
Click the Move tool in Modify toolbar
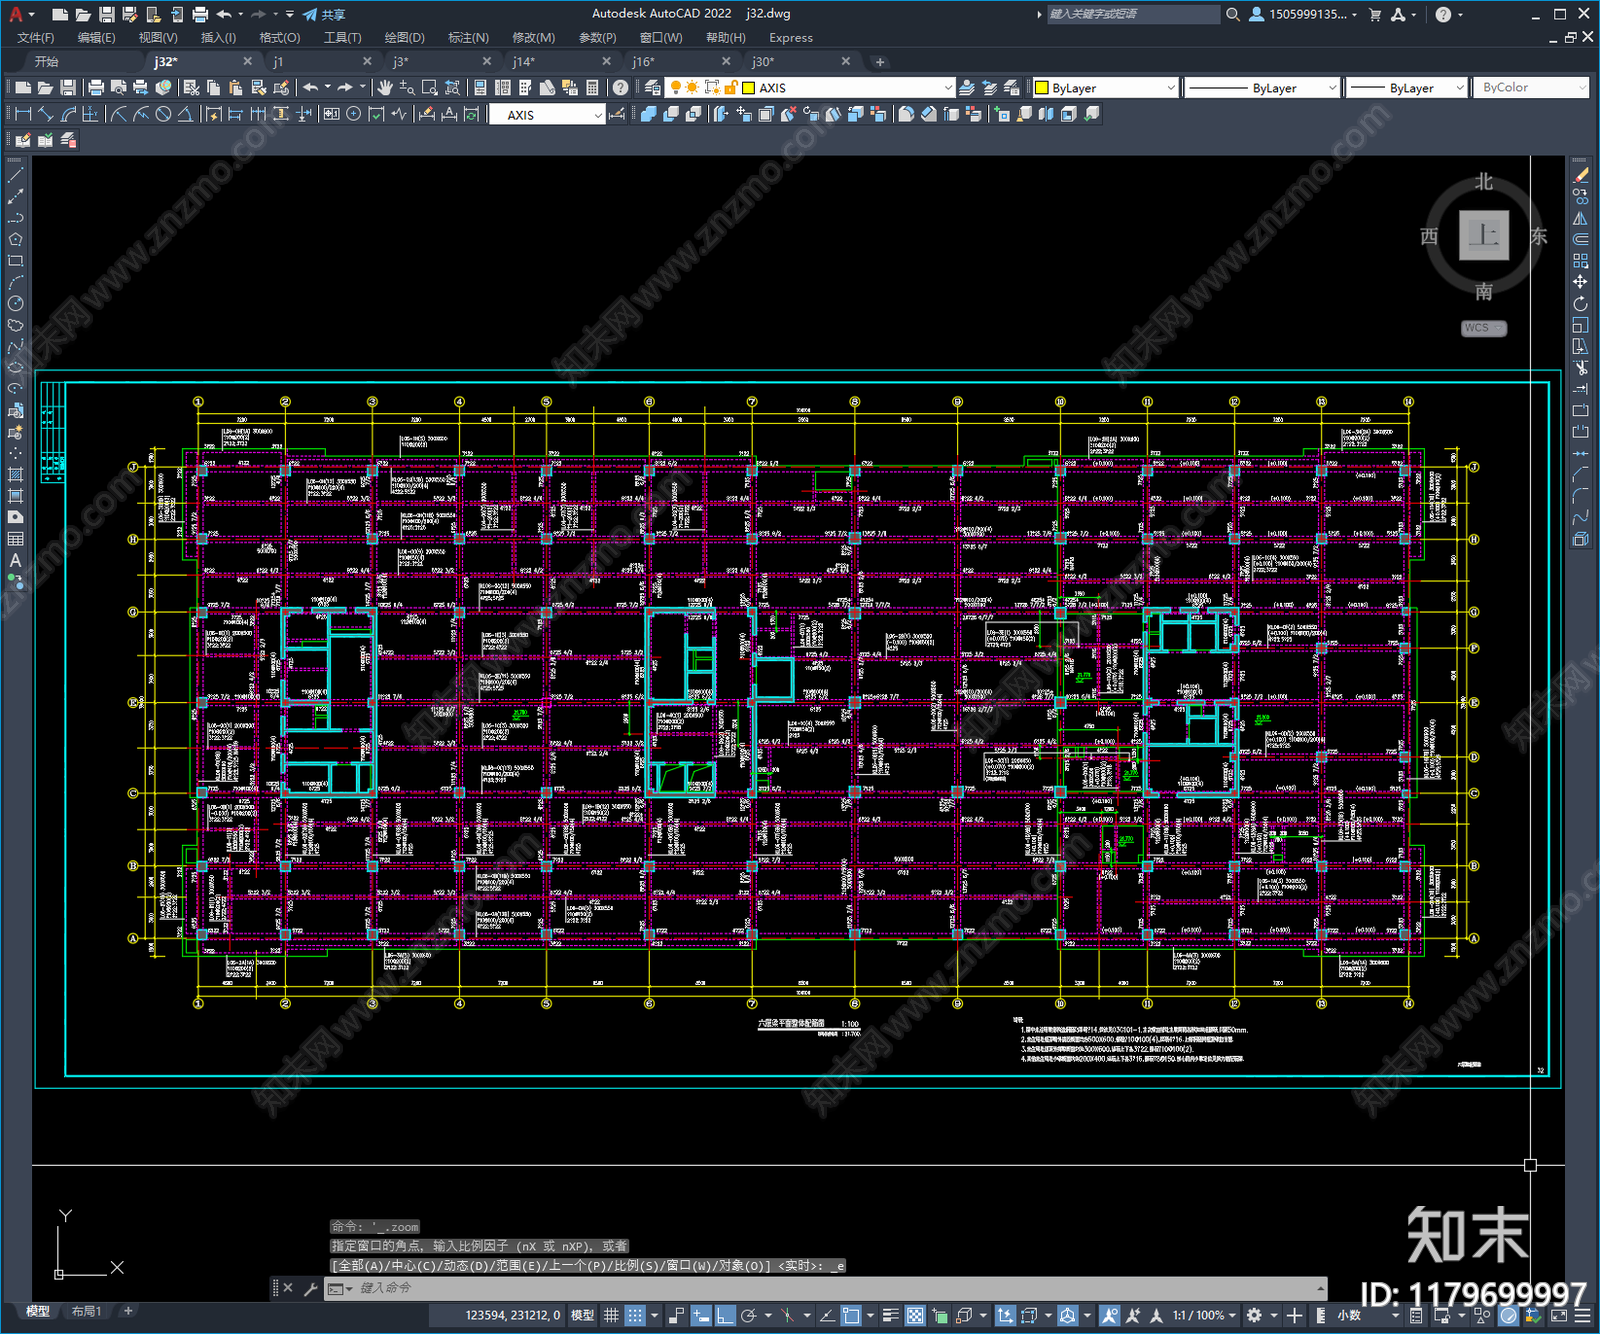click(x=1580, y=282)
